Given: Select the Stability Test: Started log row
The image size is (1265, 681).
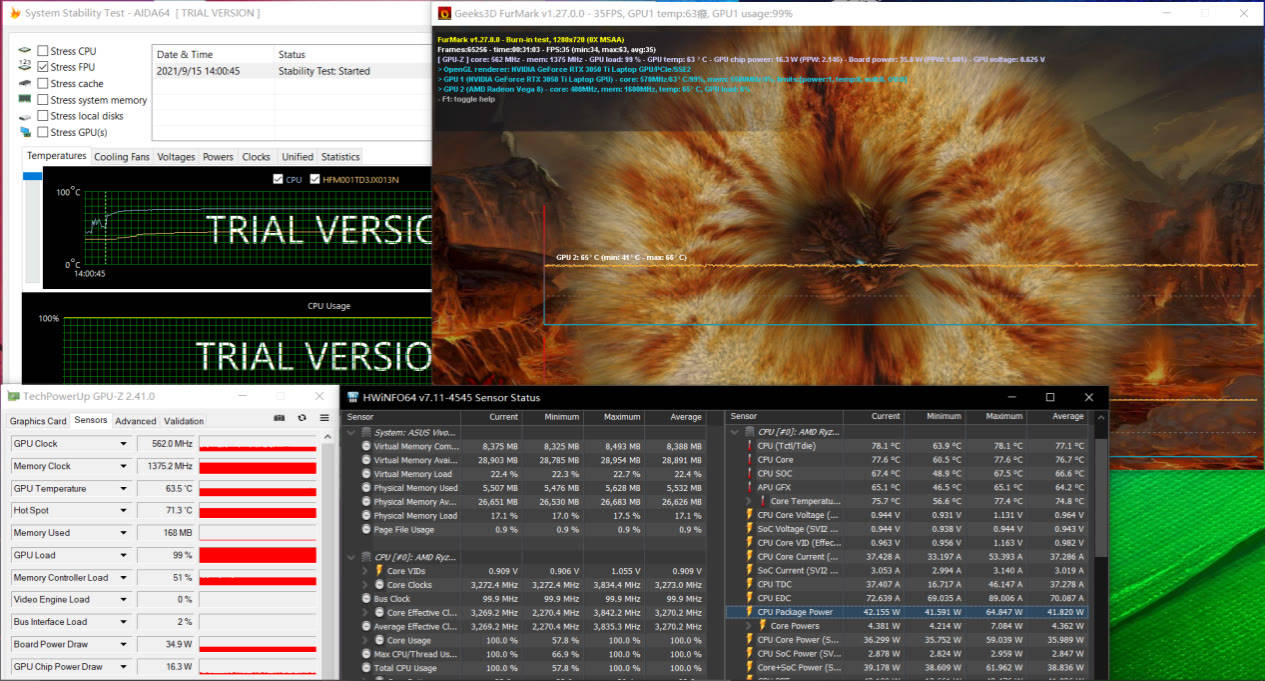Looking at the screenshot, I should (291, 71).
